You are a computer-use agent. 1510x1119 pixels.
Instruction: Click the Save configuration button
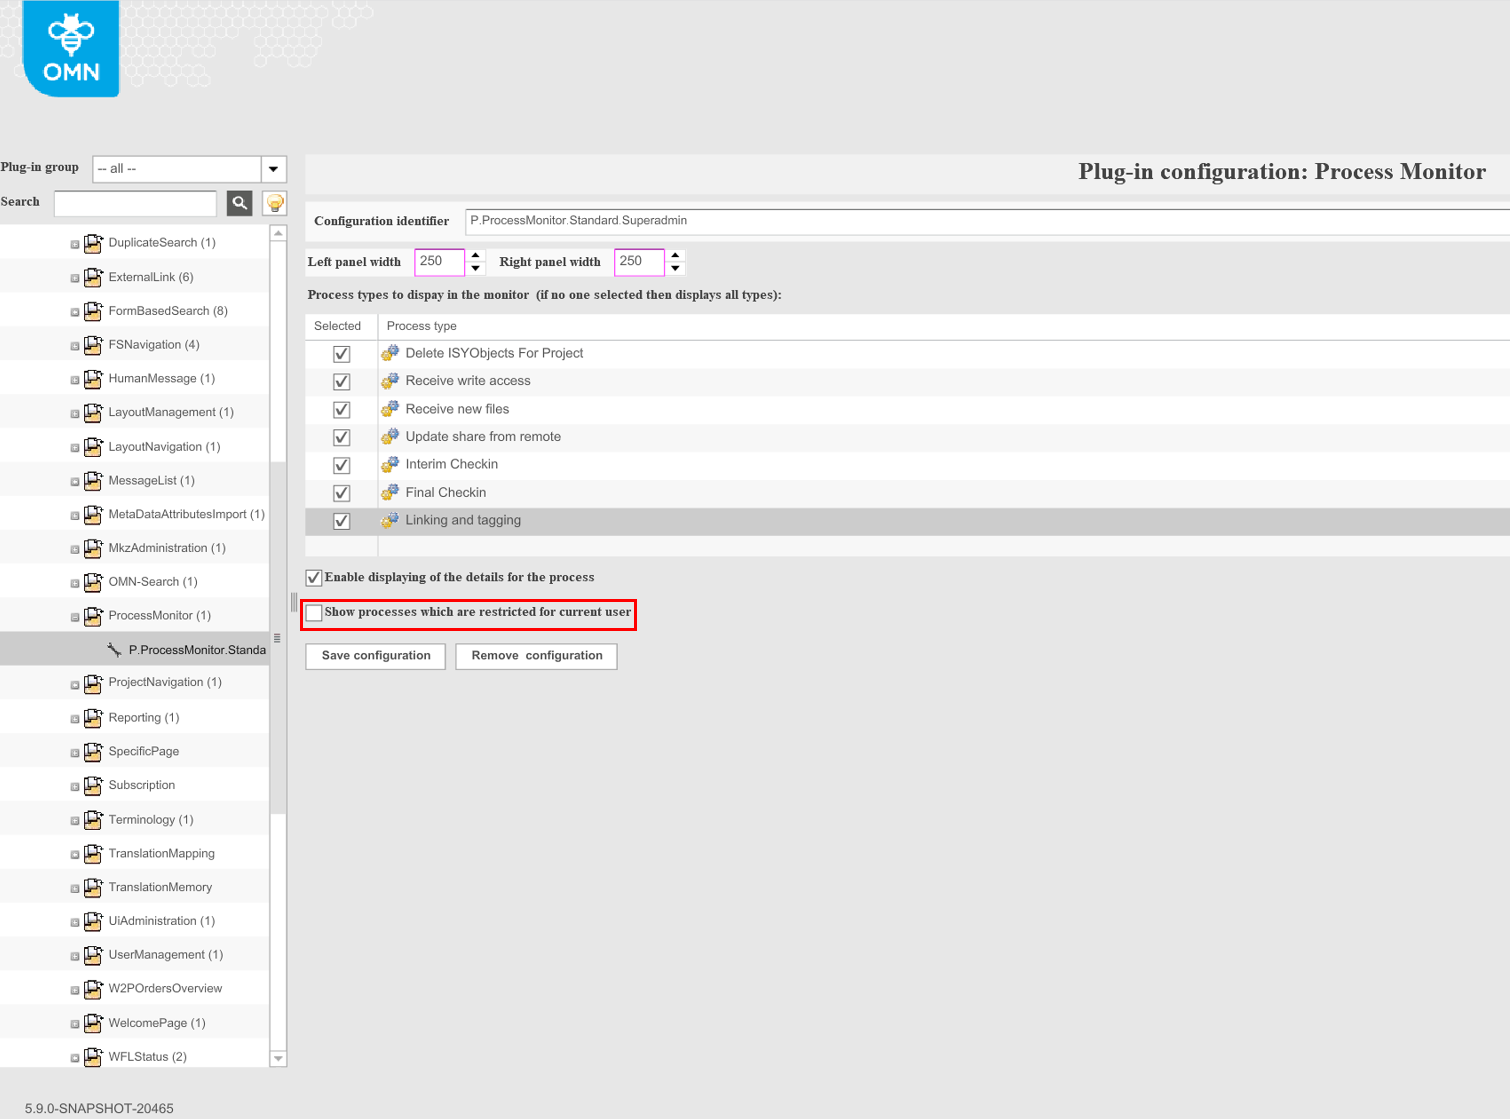(374, 656)
